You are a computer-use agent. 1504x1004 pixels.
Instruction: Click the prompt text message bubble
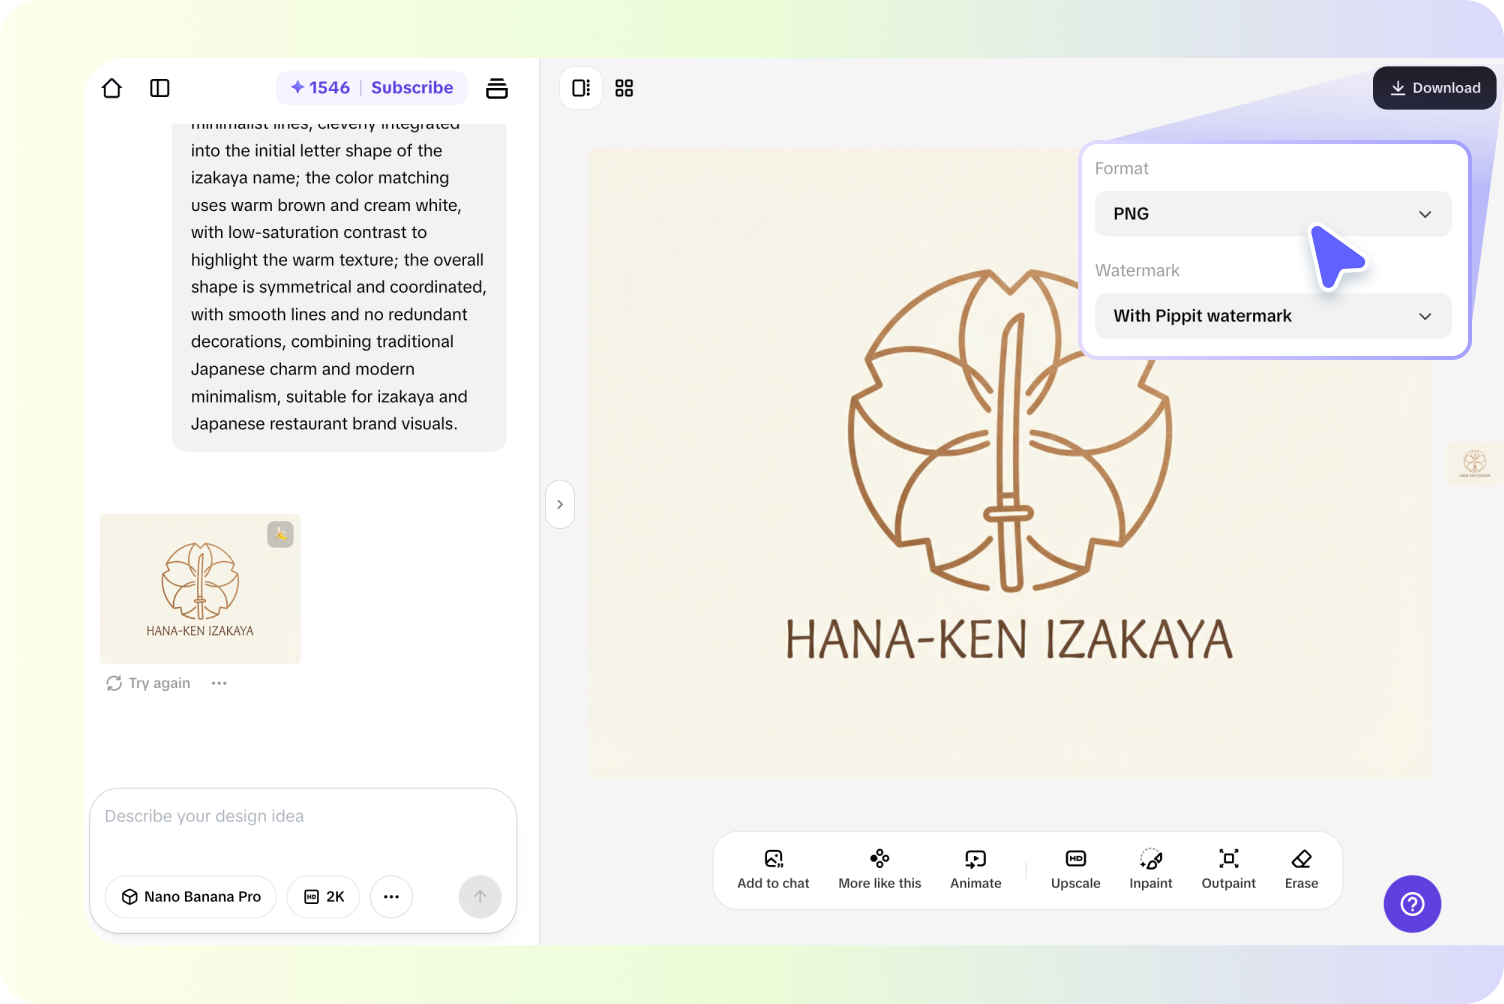(x=339, y=287)
